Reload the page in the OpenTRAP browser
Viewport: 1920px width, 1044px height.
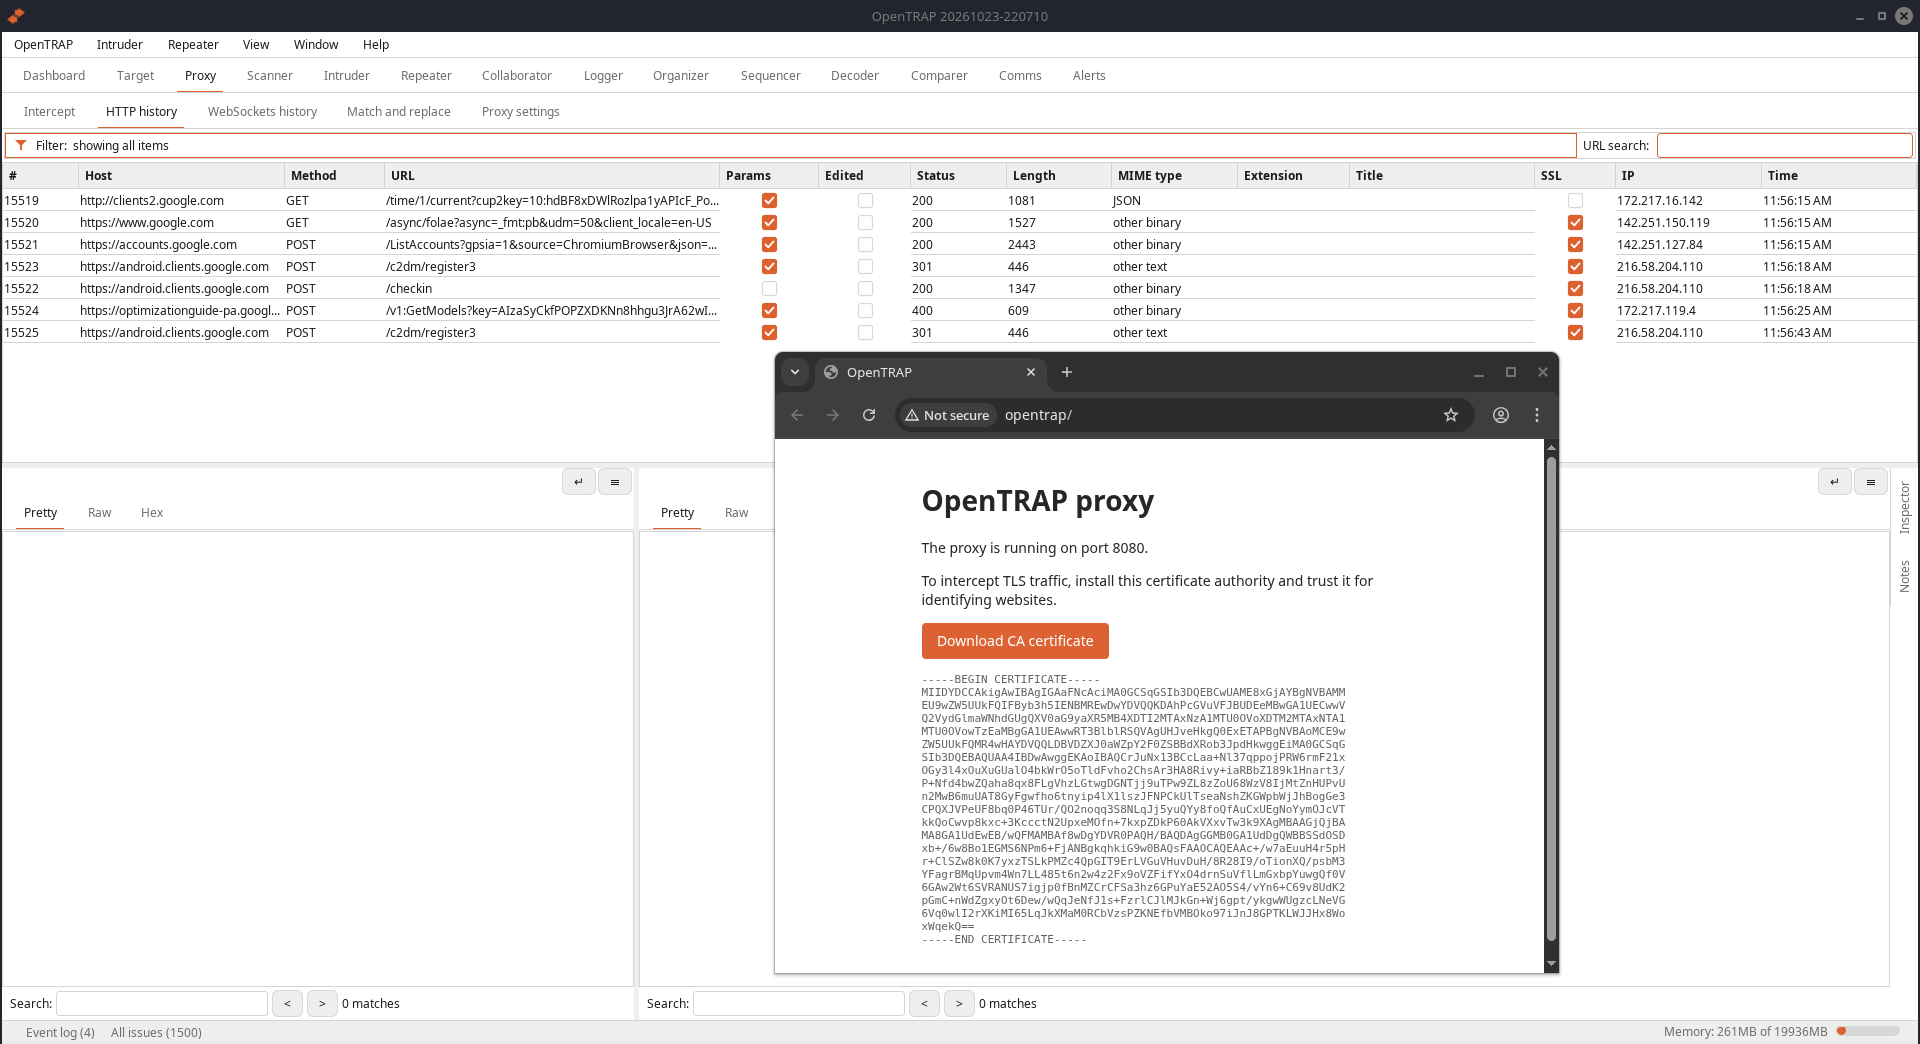click(x=869, y=415)
